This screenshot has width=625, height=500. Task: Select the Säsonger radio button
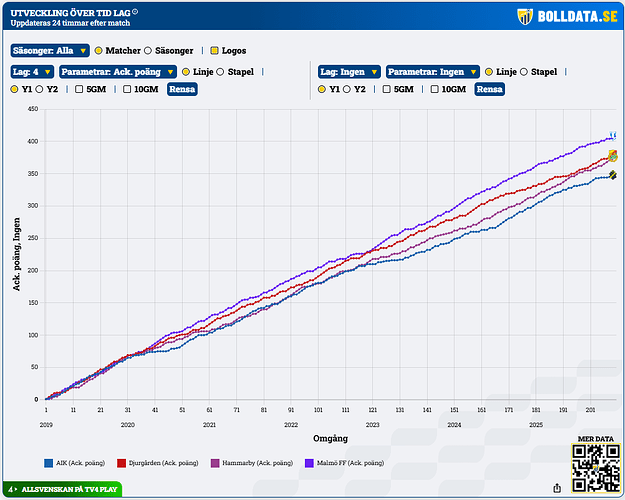click(148, 50)
